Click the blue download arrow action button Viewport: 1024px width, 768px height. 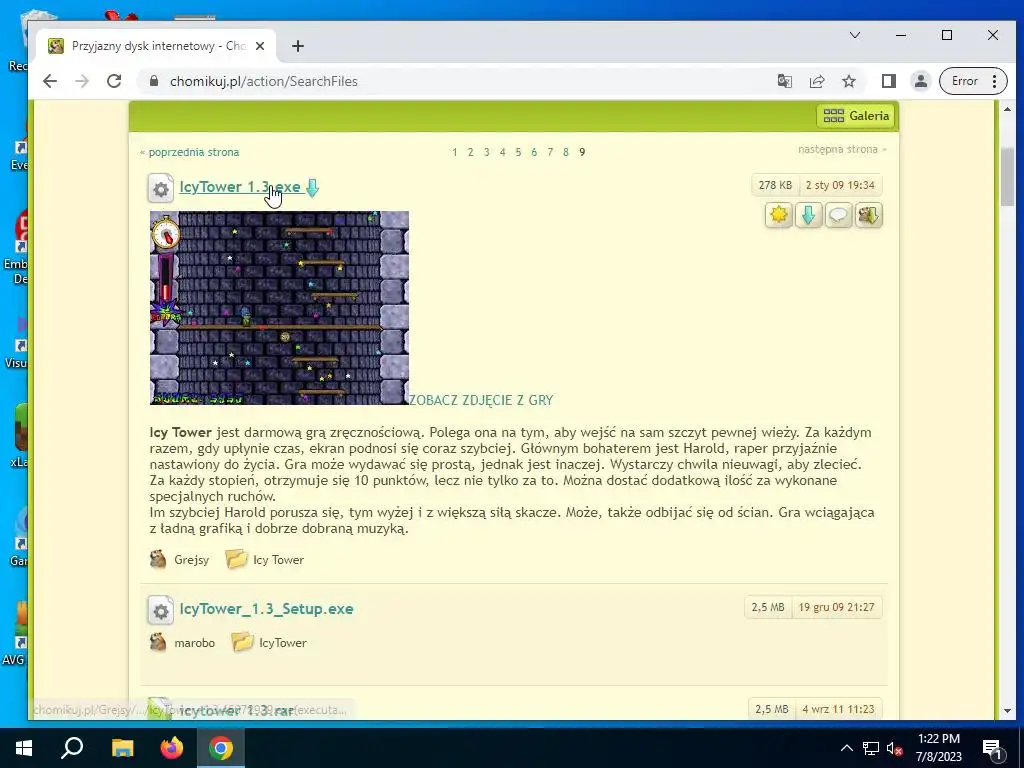pos(808,215)
